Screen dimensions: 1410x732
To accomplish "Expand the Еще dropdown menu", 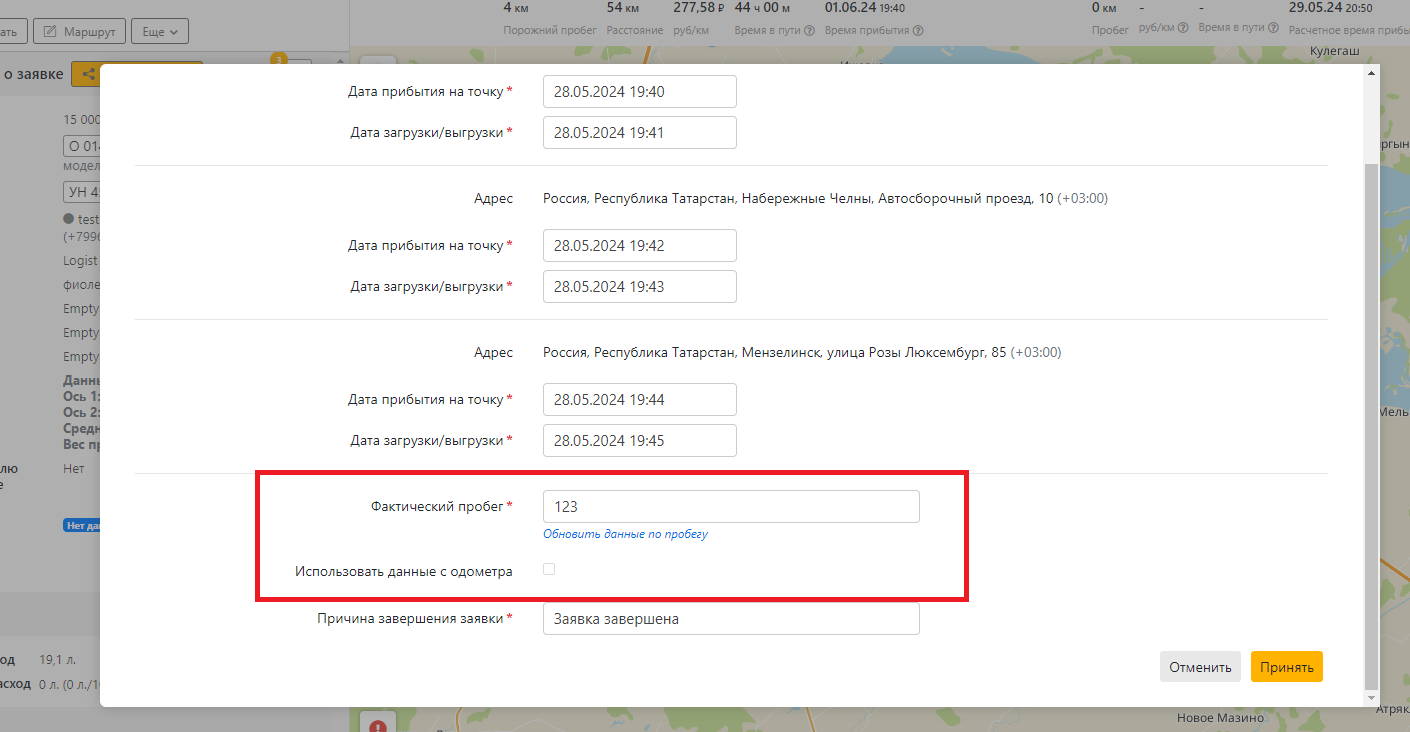I will (x=160, y=31).
